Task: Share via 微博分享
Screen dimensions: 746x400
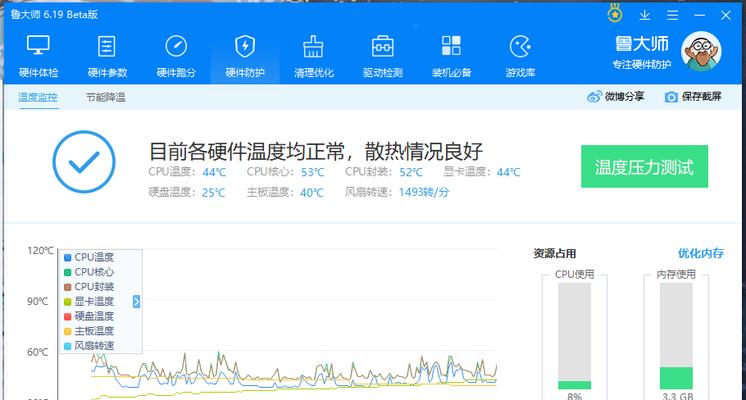Action: click(615, 97)
